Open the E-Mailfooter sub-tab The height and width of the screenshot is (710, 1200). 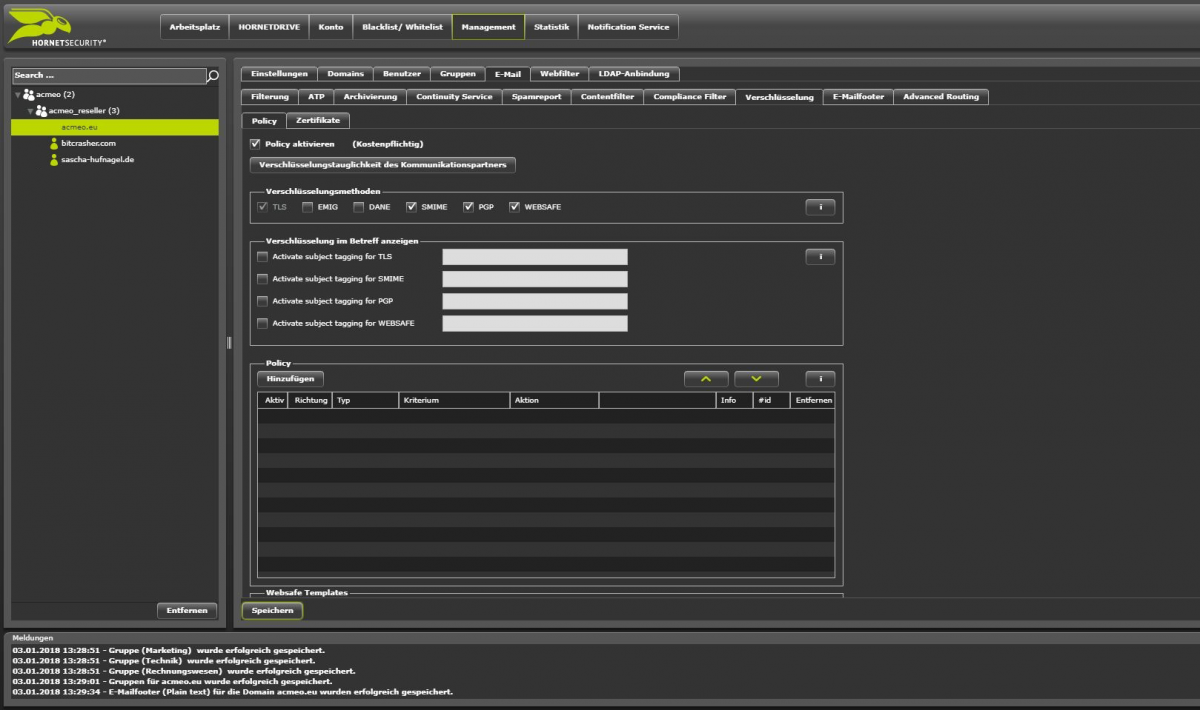pyautogui.click(x=858, y=97)
